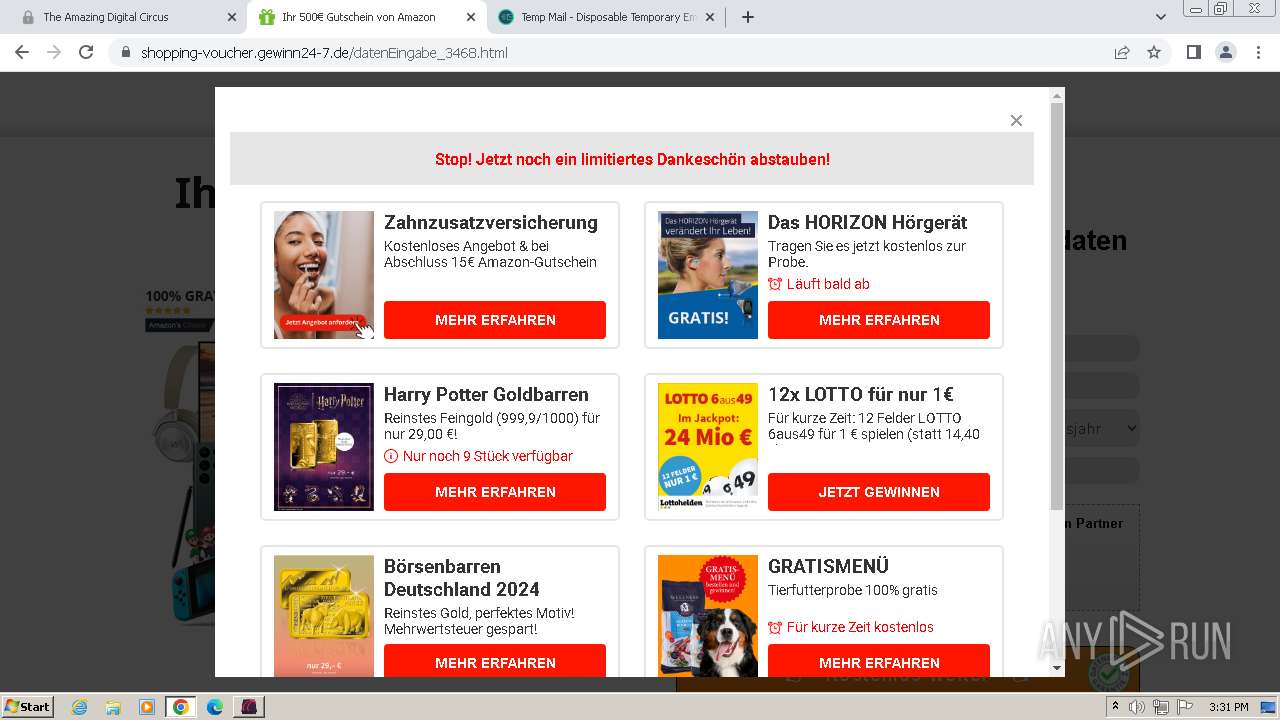Screen dimensions: 1280x720
Task: Click Mehr Erfahren for Harry Potter Goldbarren
Action: (495, 492)
